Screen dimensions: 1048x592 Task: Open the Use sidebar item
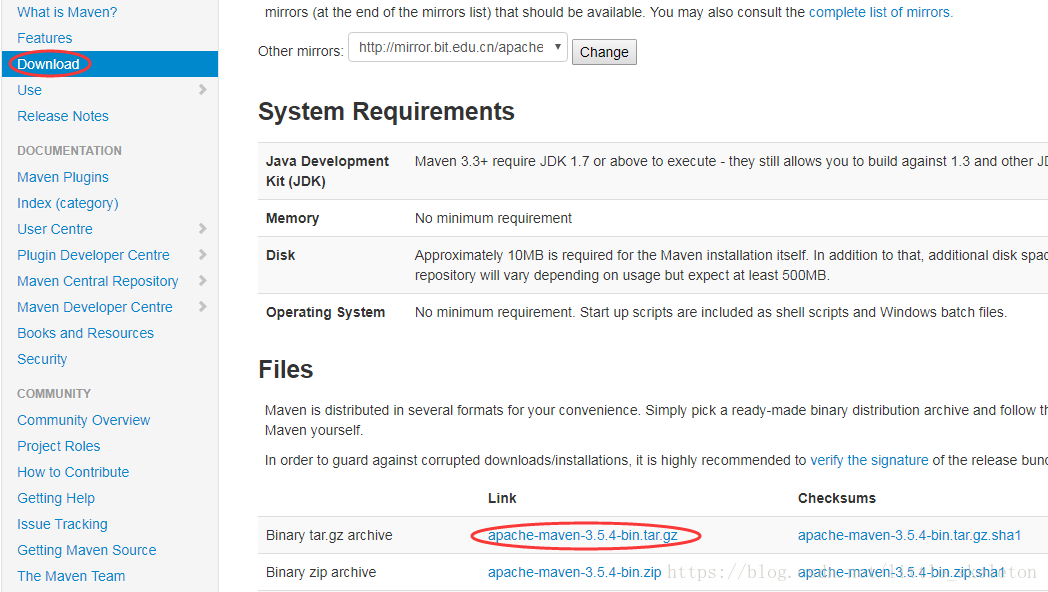pyautogui.click(x=29, y=90)
